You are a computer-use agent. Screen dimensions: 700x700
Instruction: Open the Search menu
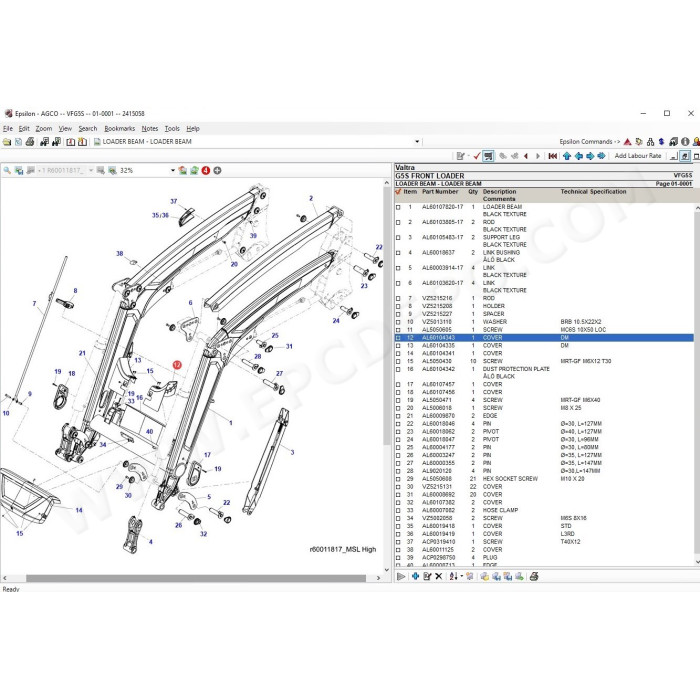coord(88,129)
